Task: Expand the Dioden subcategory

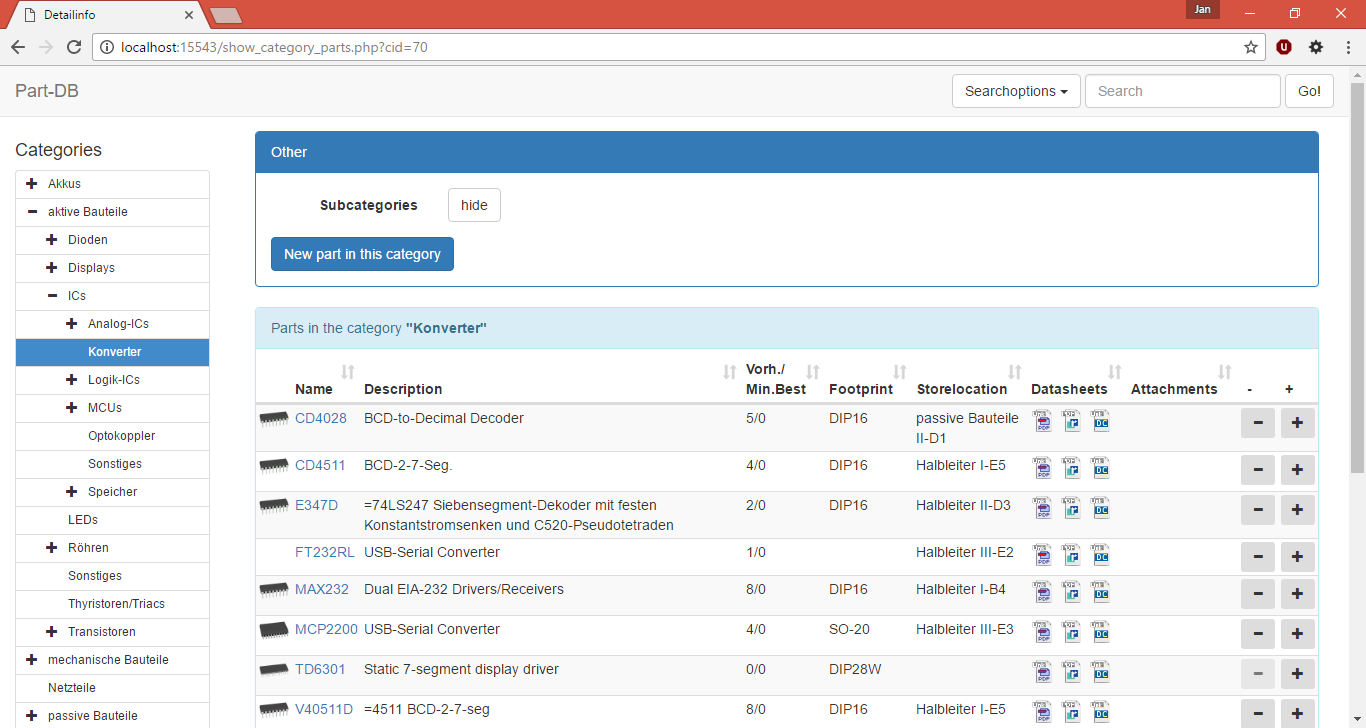Action: pyautogui.click(x=52, y=240)
